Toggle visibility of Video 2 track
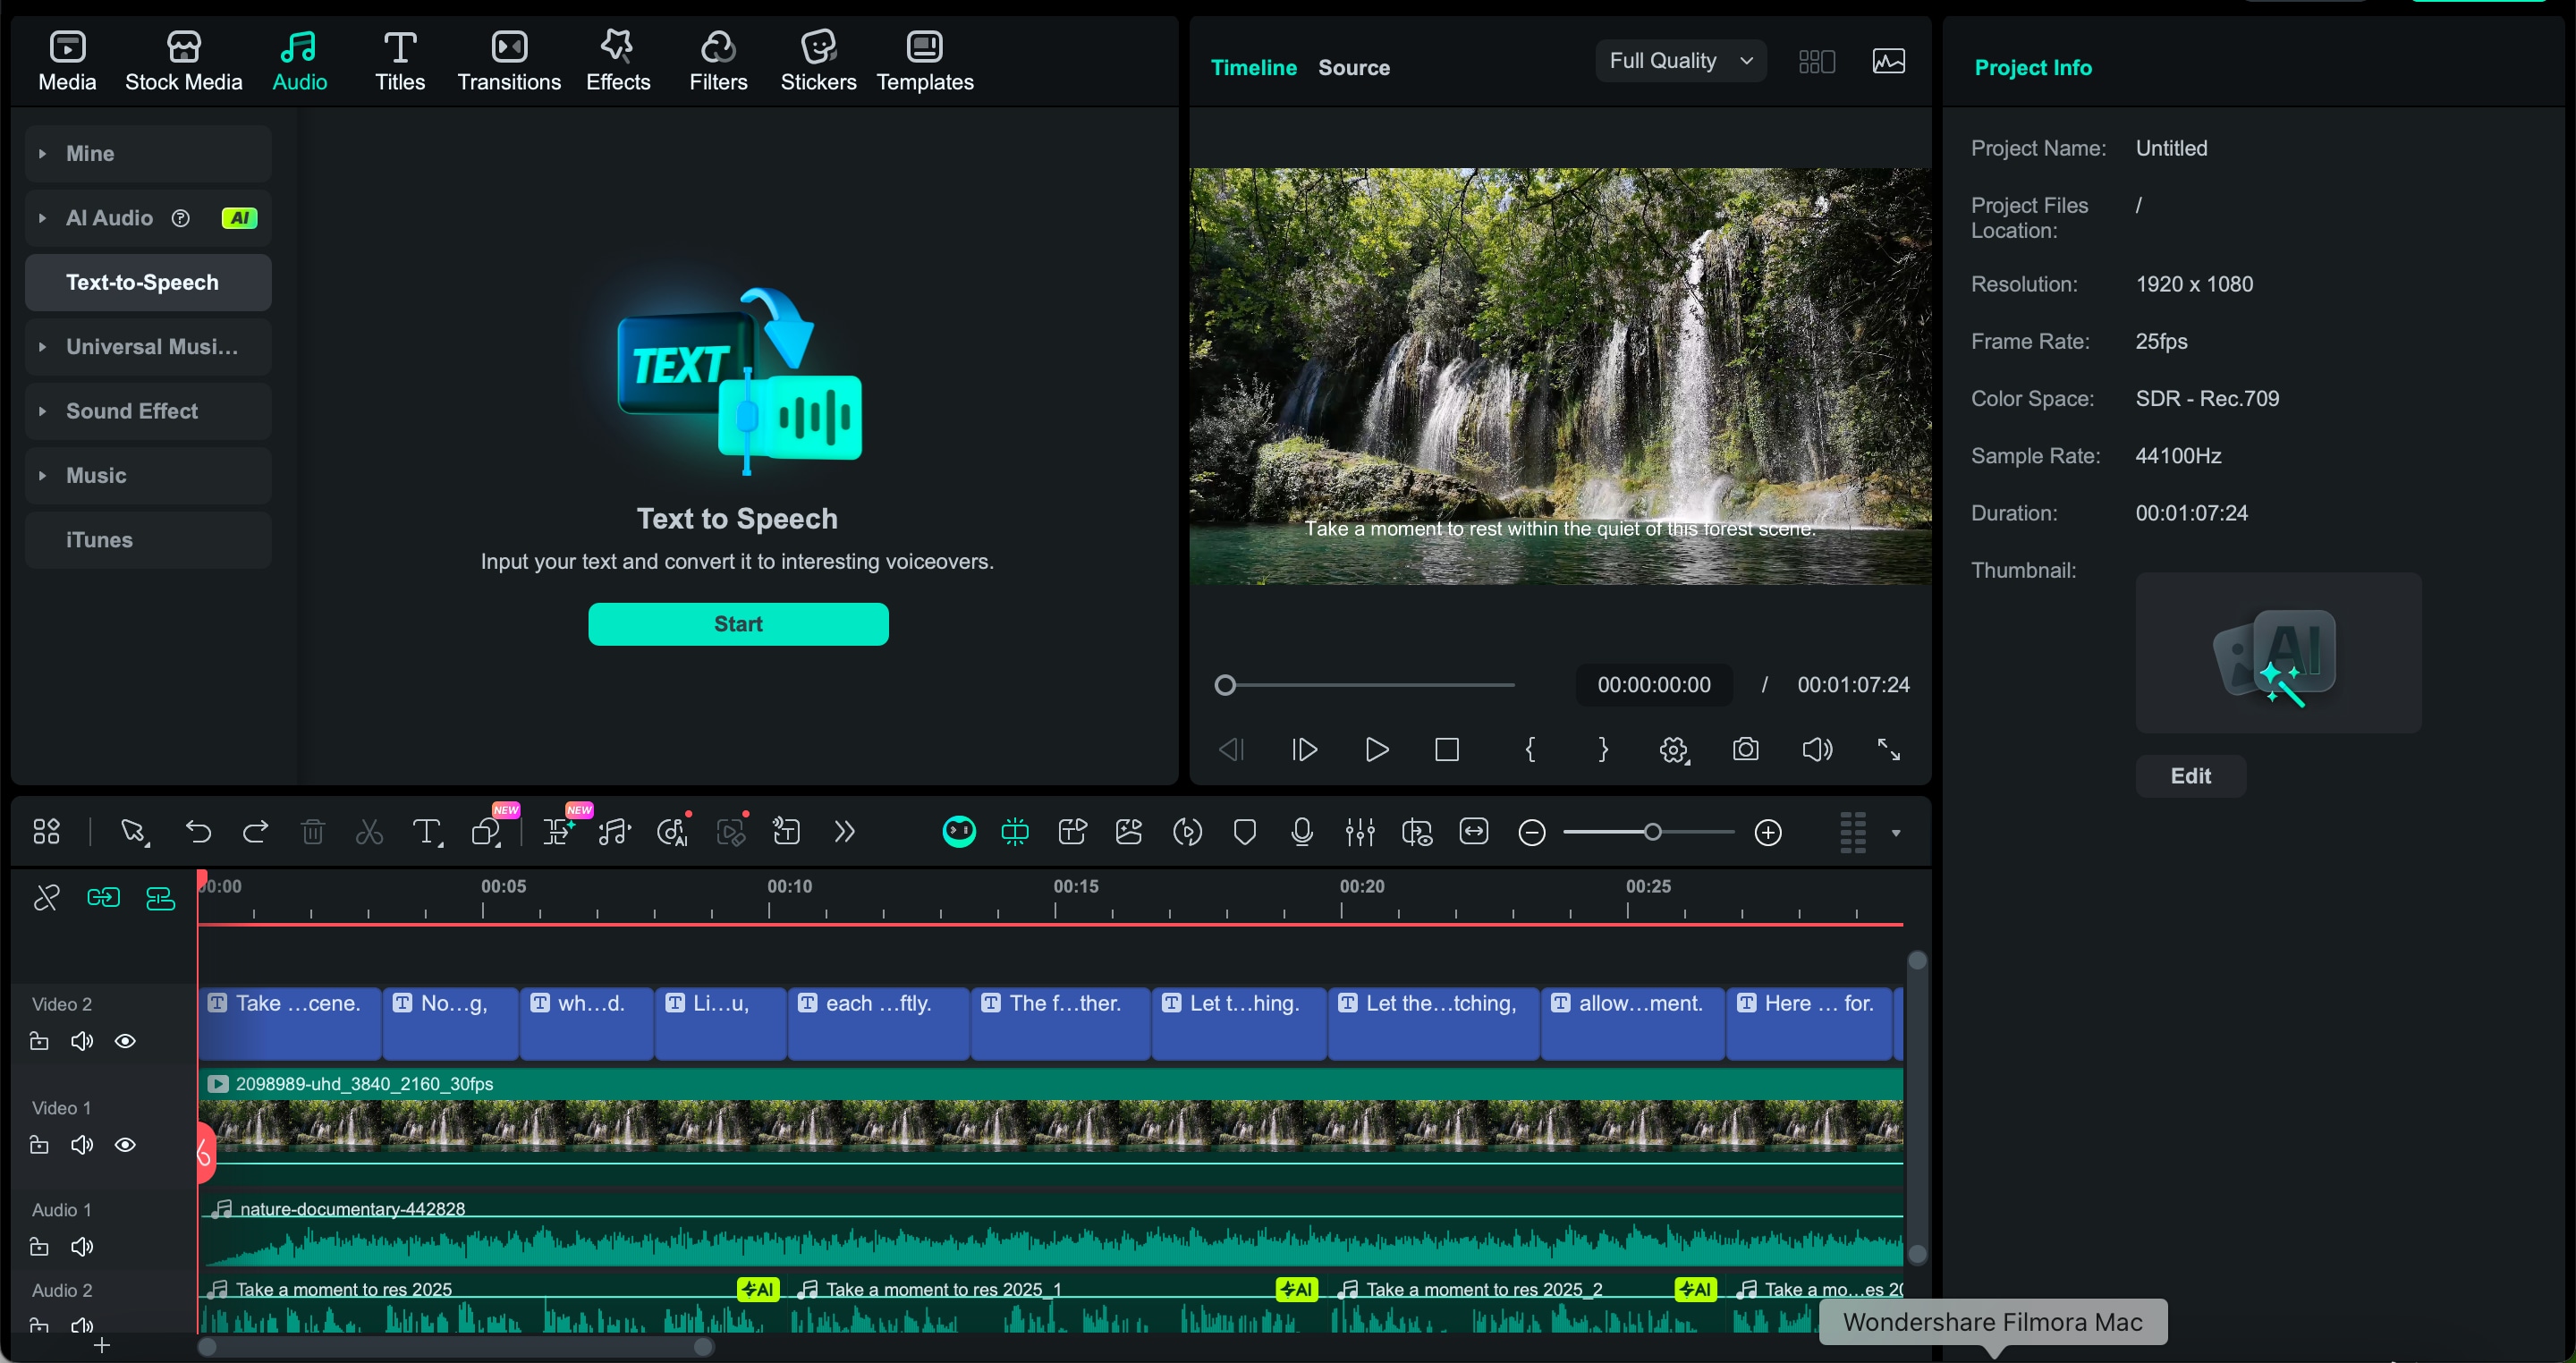 (125, 1041)
